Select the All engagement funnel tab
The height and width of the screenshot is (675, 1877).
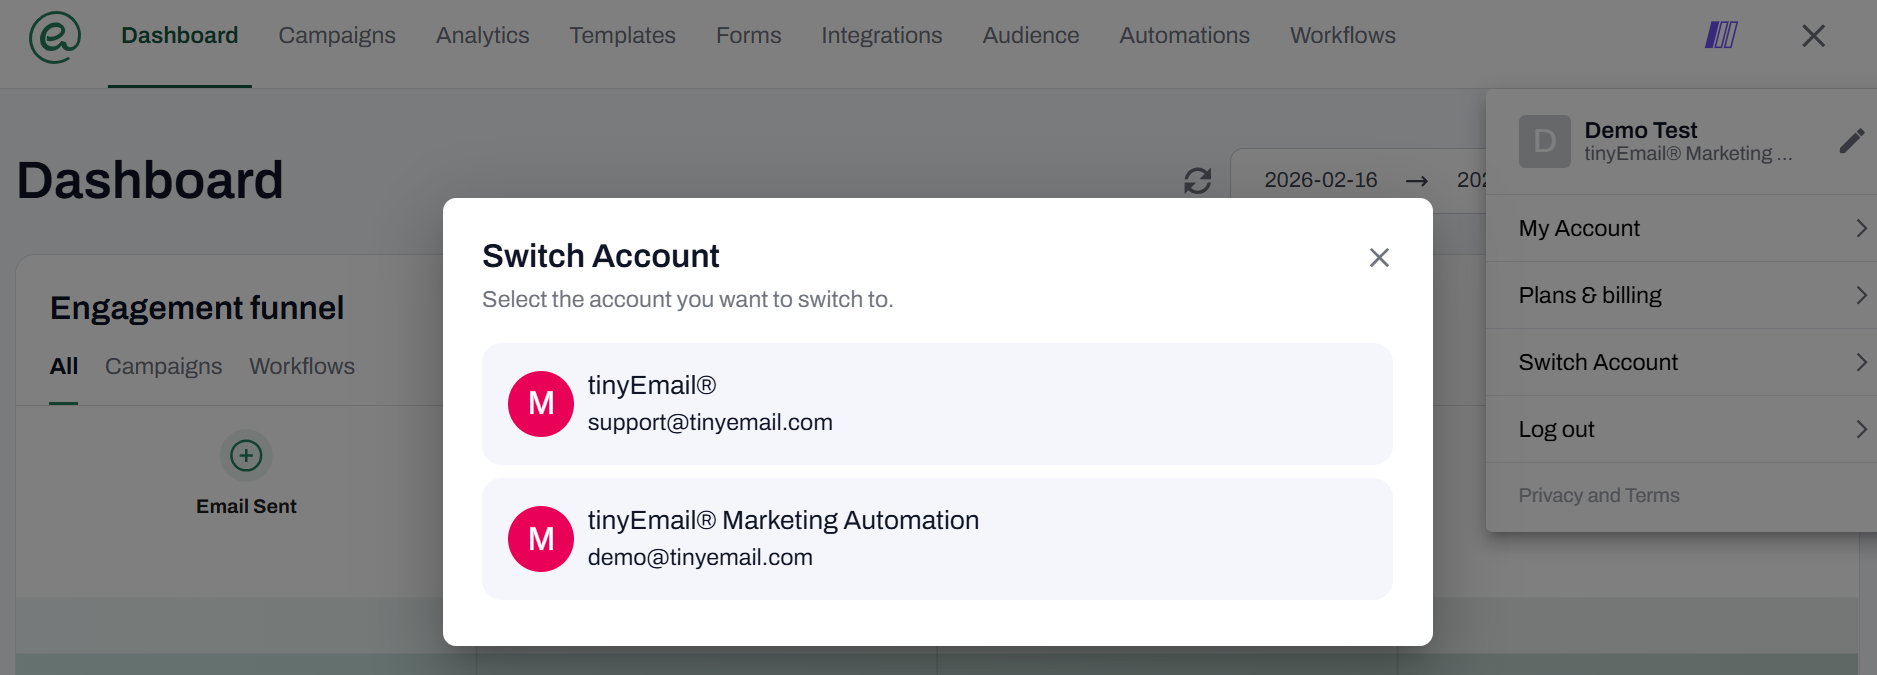63,366
